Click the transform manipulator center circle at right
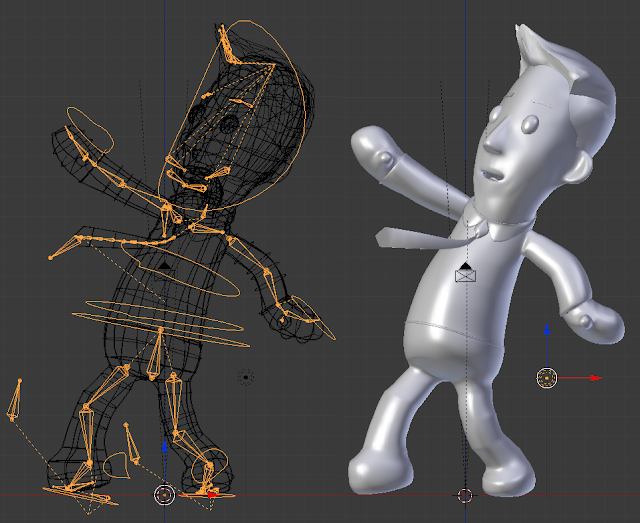 pos(547,378)
